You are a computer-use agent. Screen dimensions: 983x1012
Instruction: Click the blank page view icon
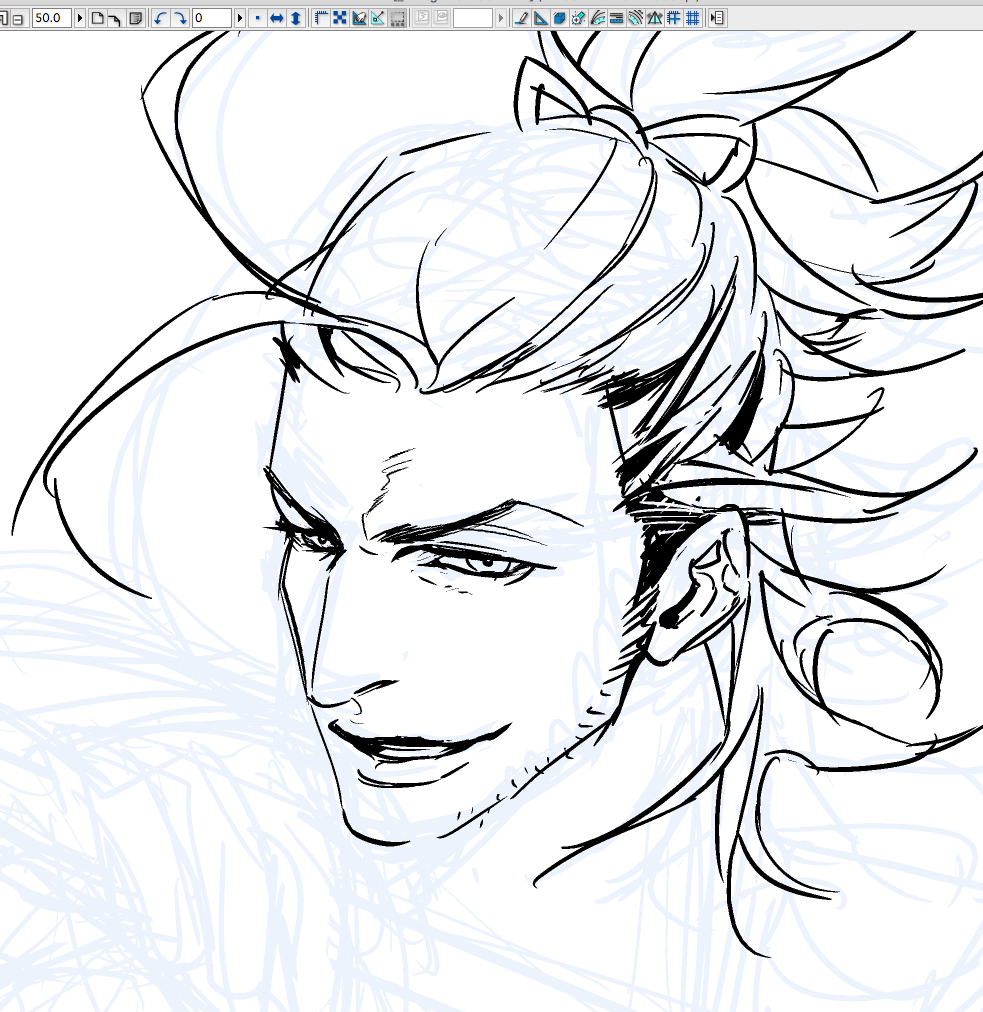pyautogui.click(x=97, y=18)
